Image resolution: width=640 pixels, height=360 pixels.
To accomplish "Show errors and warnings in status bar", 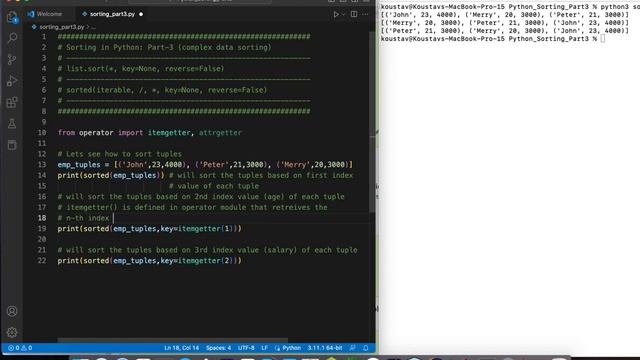I will (x=20, y=348).
